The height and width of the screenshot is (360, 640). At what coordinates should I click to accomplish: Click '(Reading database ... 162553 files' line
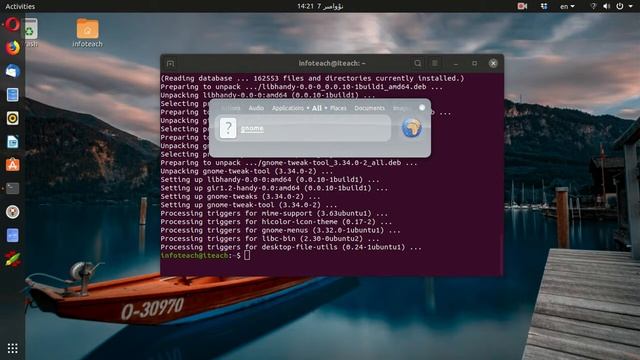[312, 78]
